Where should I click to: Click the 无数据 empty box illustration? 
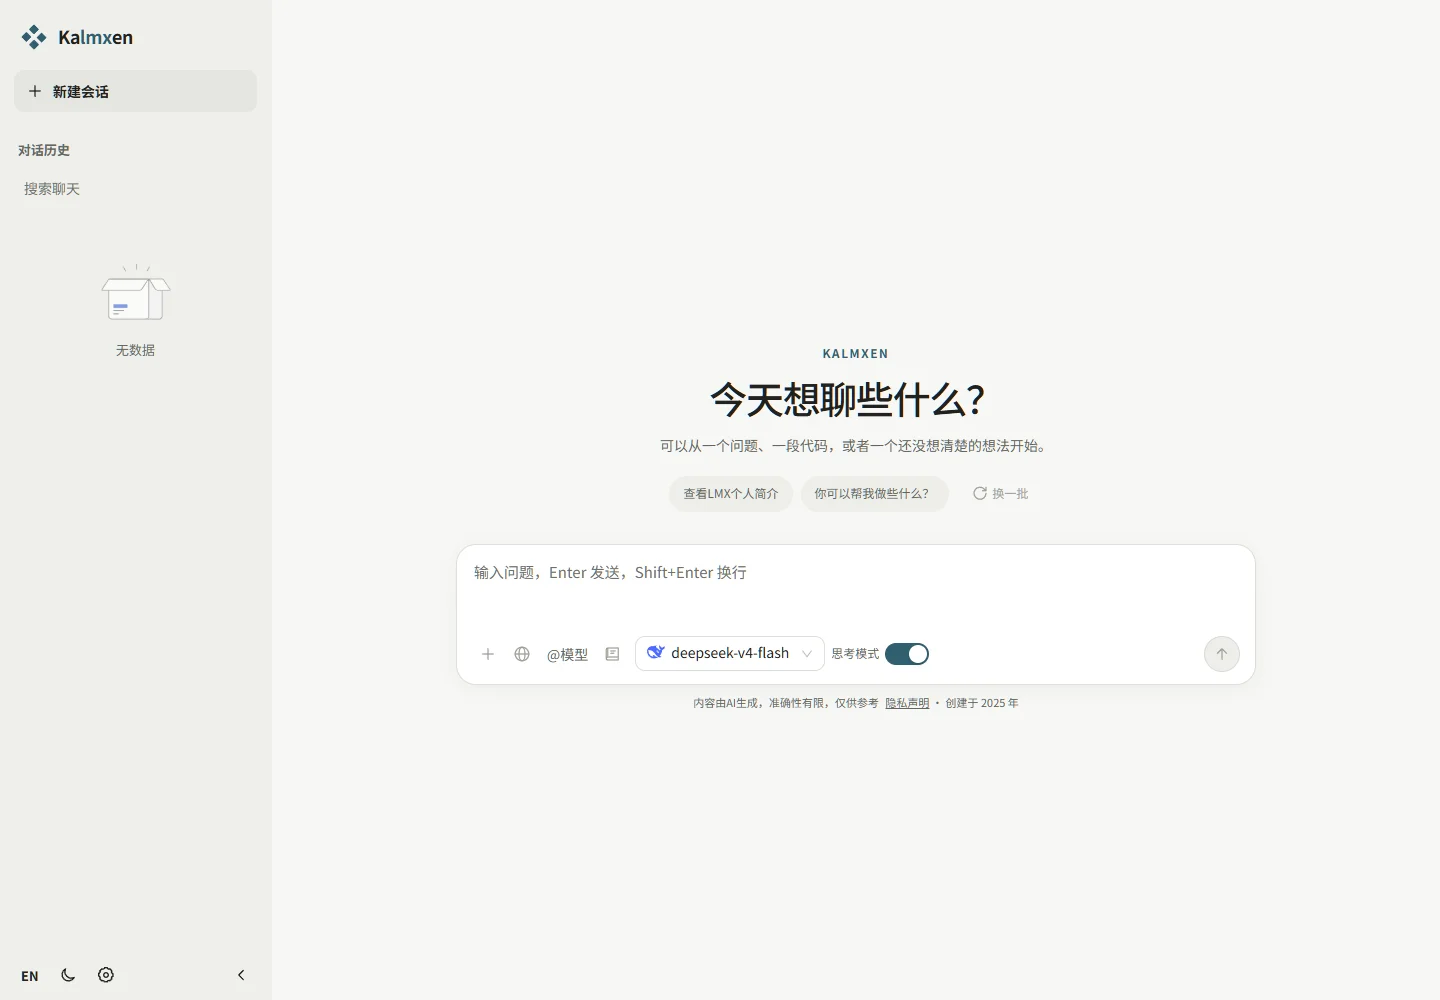pyautogui.click(x=136, y=293)
